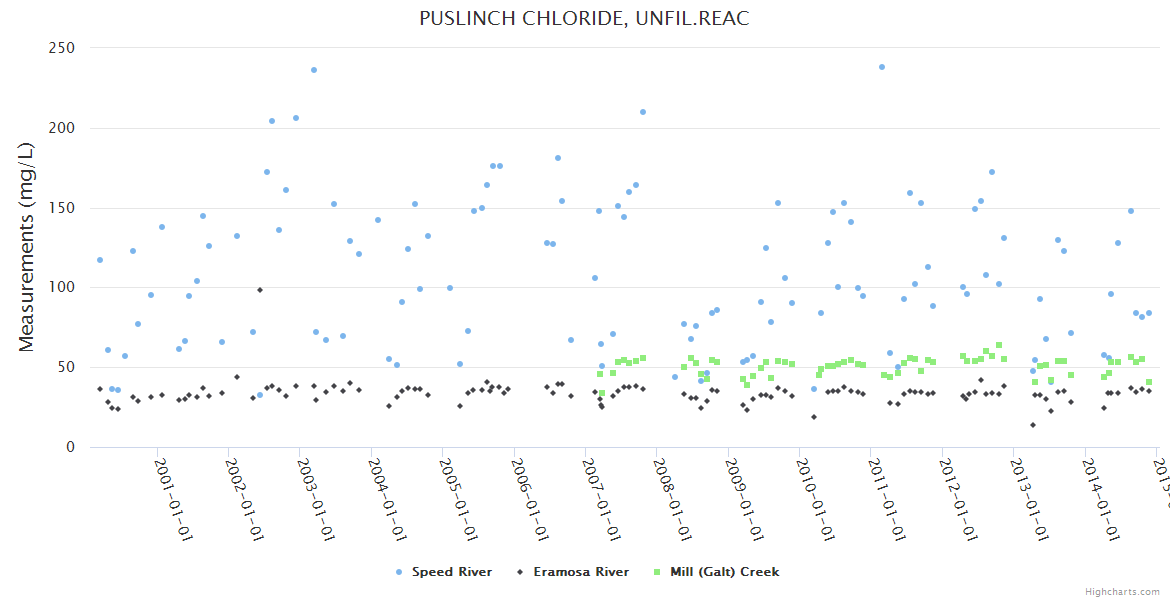Click the chart title PUSLINCH CHLORIDE, UNFIL.REAC
The image size is (1170, 600).
pos(584,18)
